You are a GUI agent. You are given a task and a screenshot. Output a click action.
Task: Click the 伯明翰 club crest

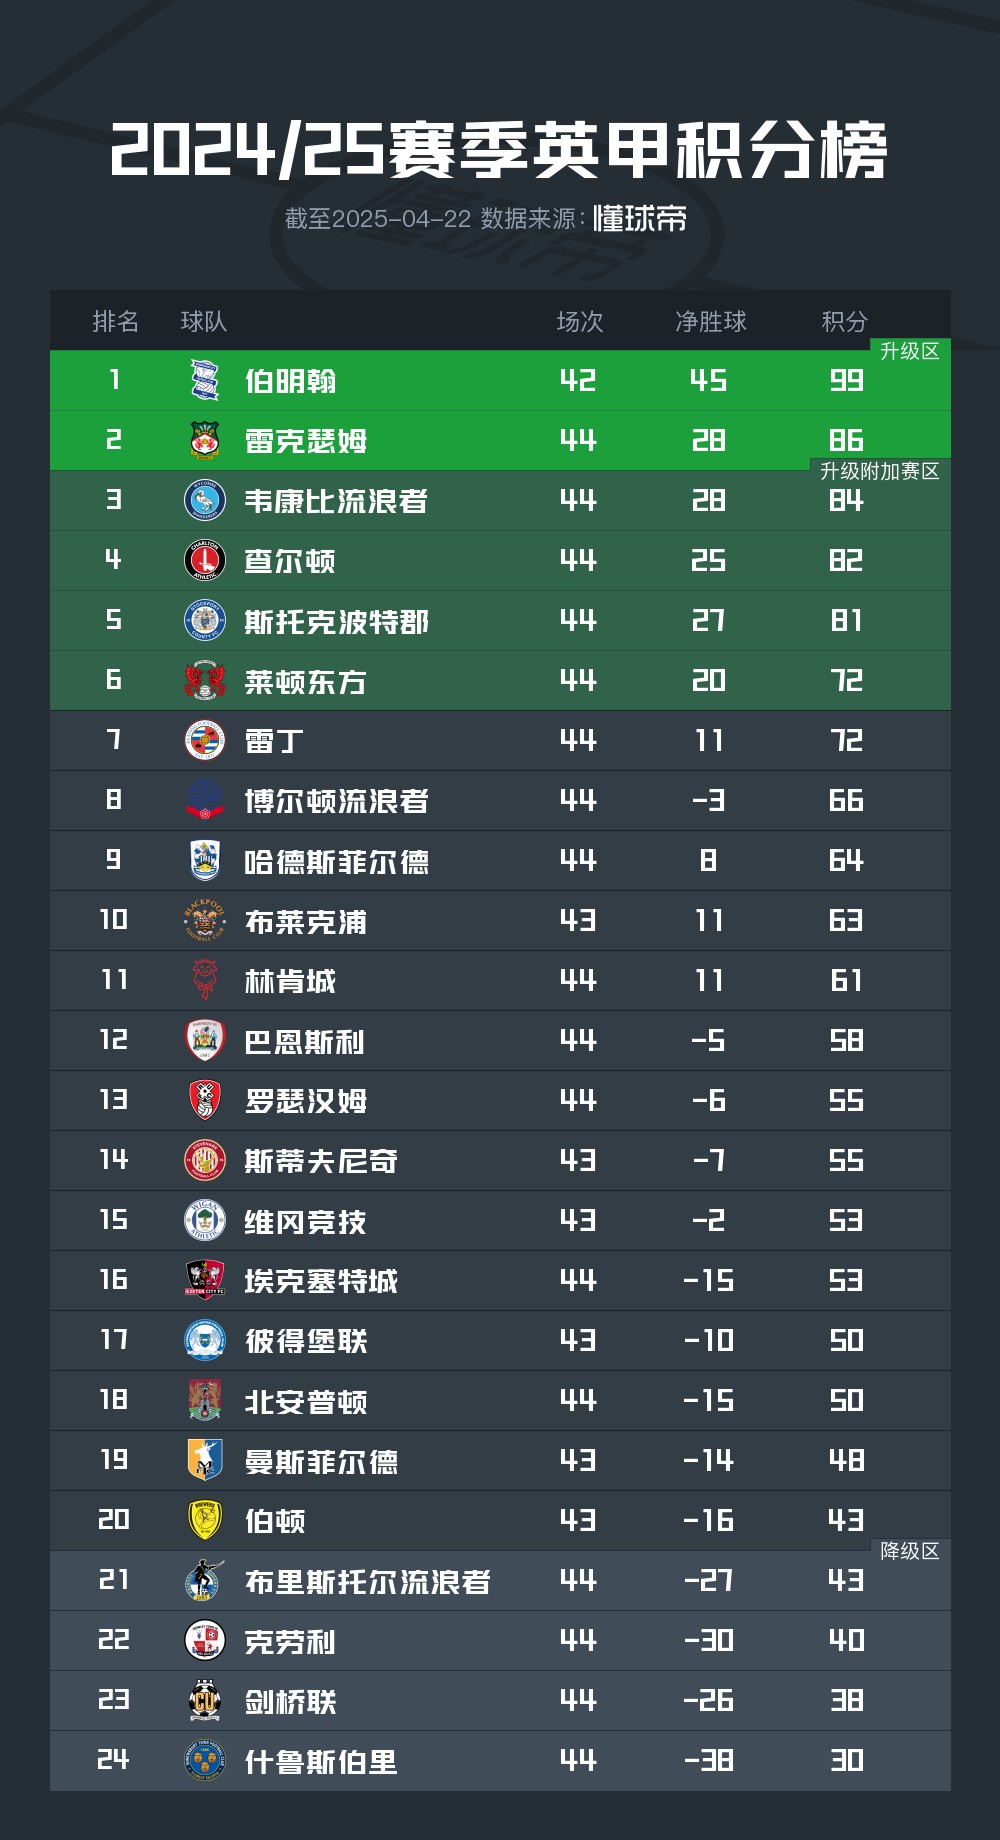click(x=205, y=380)
